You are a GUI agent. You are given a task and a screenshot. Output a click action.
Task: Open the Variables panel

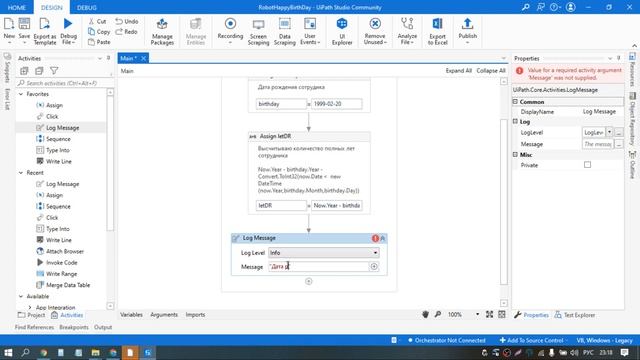click(x=131, y=315)
